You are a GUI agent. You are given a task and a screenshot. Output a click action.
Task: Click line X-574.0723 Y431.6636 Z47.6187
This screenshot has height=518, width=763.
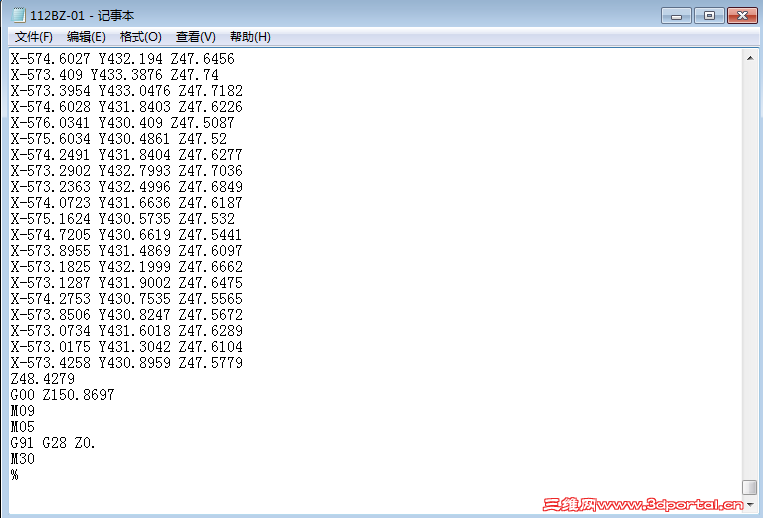pos(127,203)
